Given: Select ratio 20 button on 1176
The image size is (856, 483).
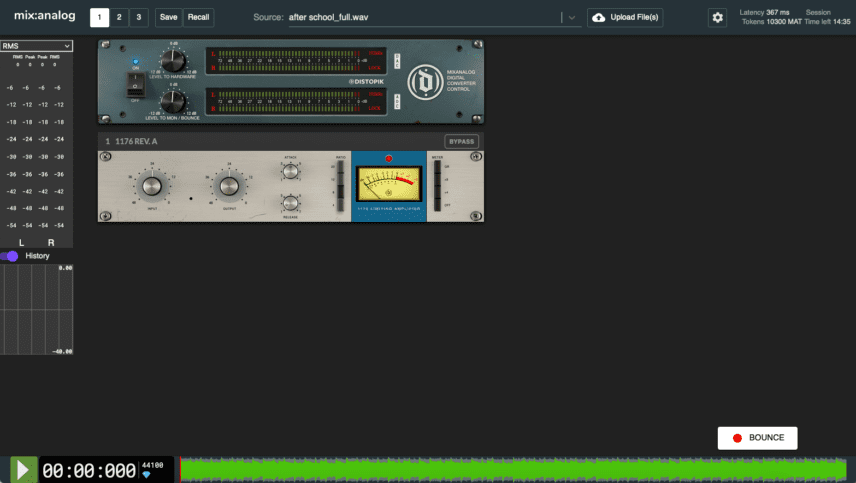Looking at the screenshot, I should pos(340,167).
